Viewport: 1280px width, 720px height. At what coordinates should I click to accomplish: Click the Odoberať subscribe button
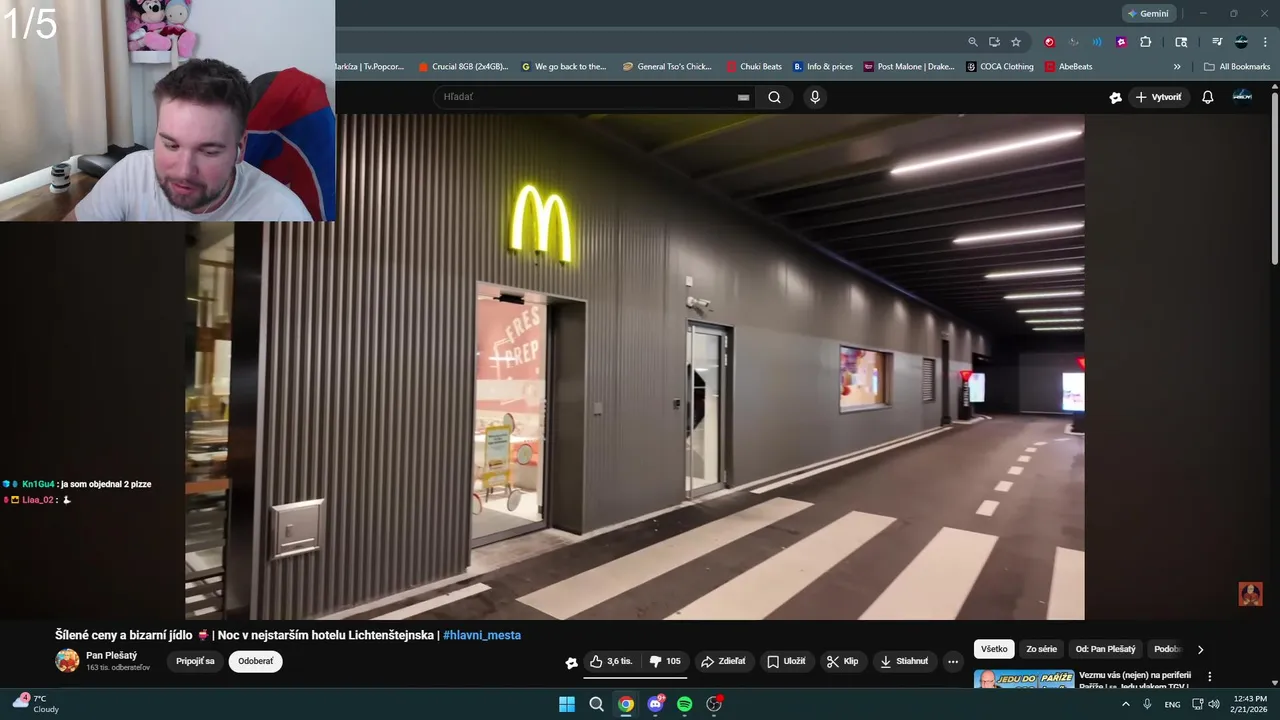click(x=255, y=661)
